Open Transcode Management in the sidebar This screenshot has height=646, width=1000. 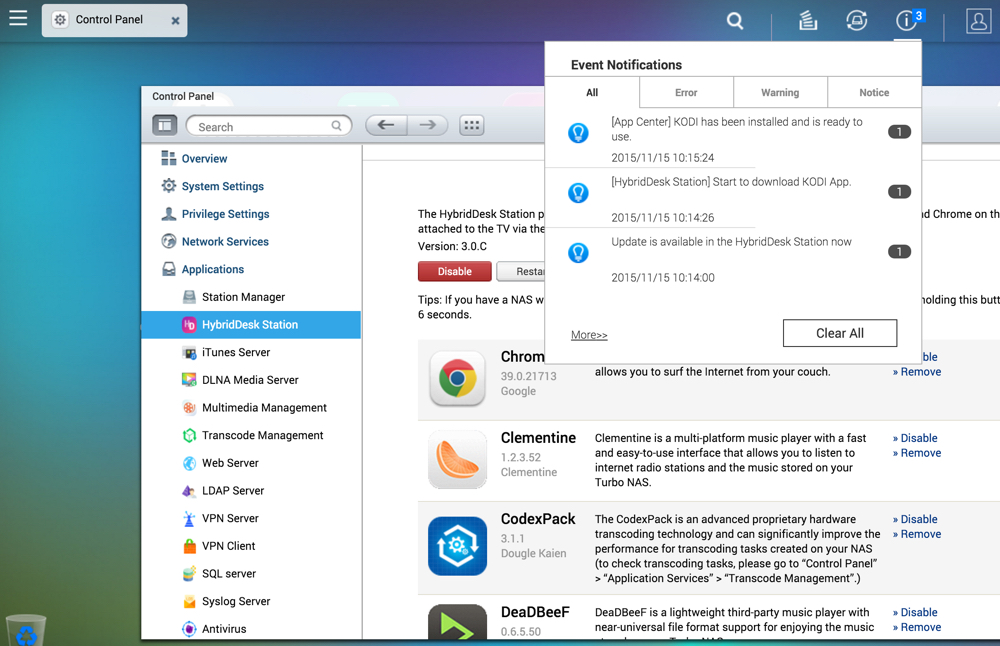251,435
